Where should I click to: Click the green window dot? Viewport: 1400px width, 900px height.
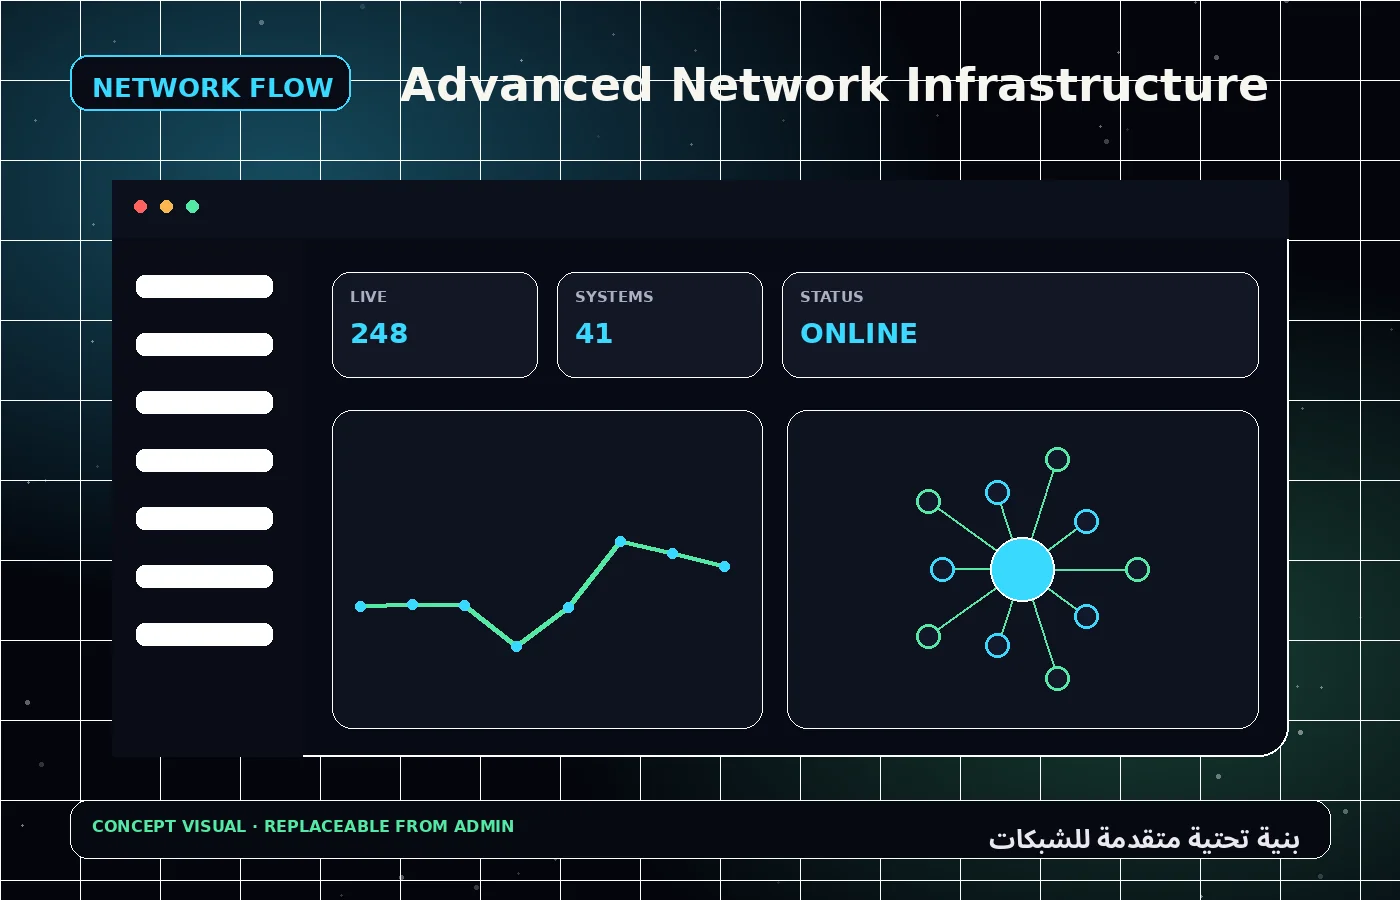tap(193, 207)
